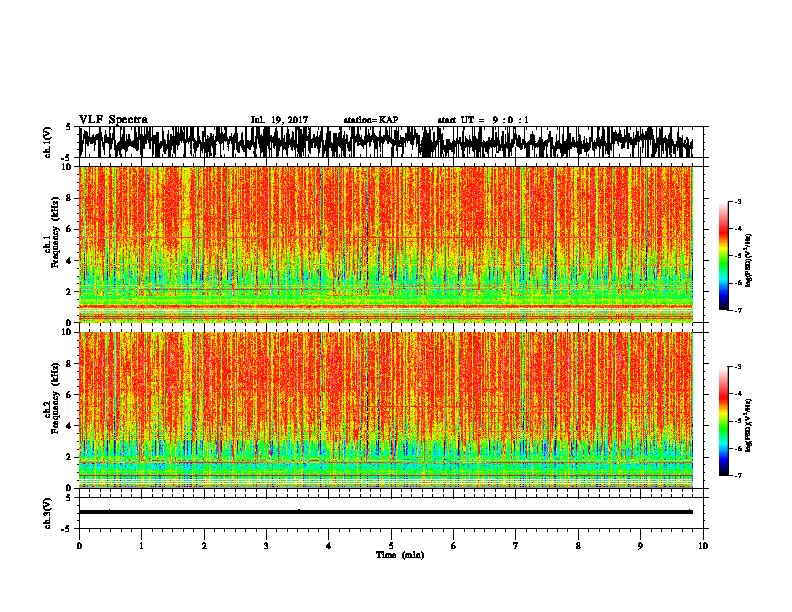Click the ch.2 frequency tick label "4"
The height and width of the screenshot is (612, 792).
[x=69, y=426]
